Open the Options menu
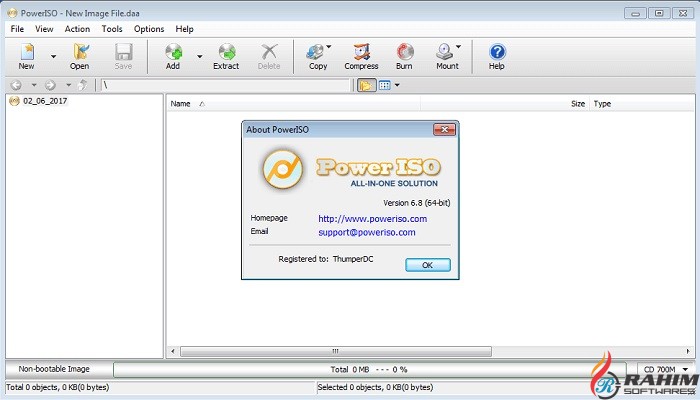The height and width of the screenshot is (400, 700). click(149, 29)
